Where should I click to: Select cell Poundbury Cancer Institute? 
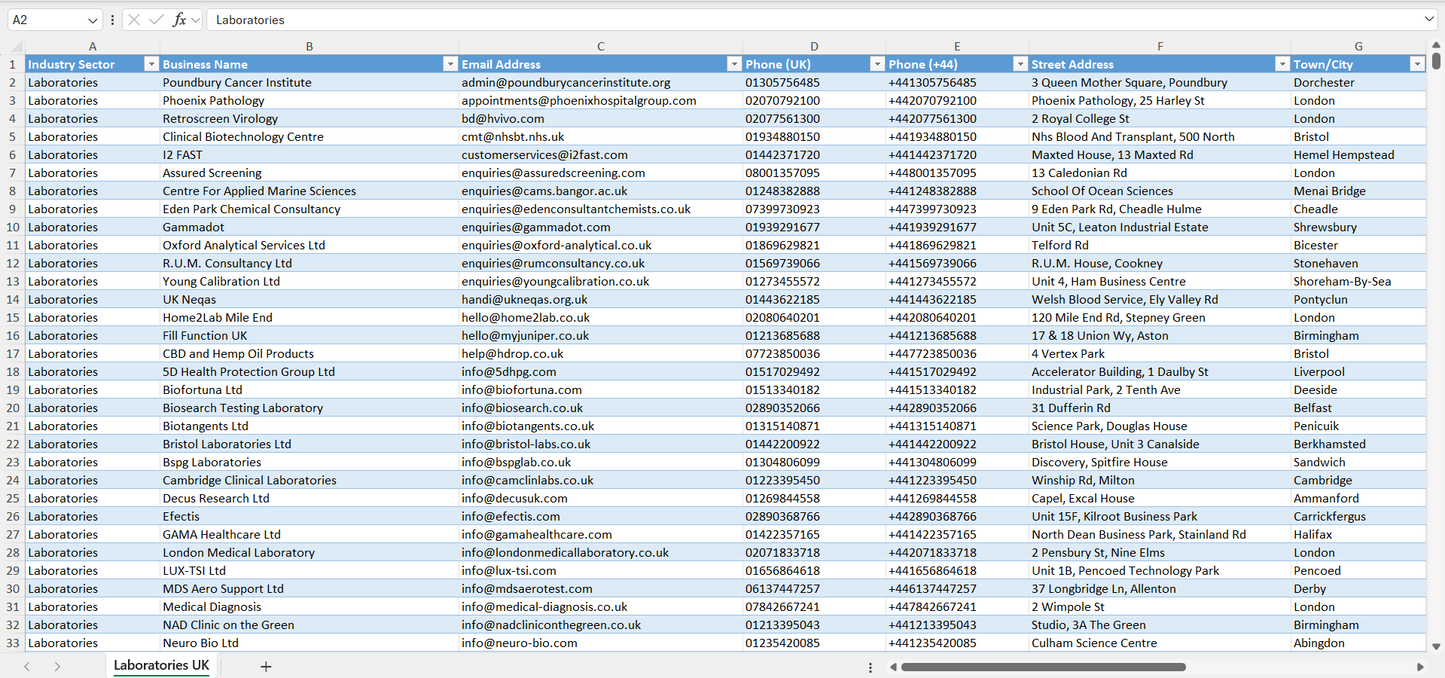(x=309, y=83)
